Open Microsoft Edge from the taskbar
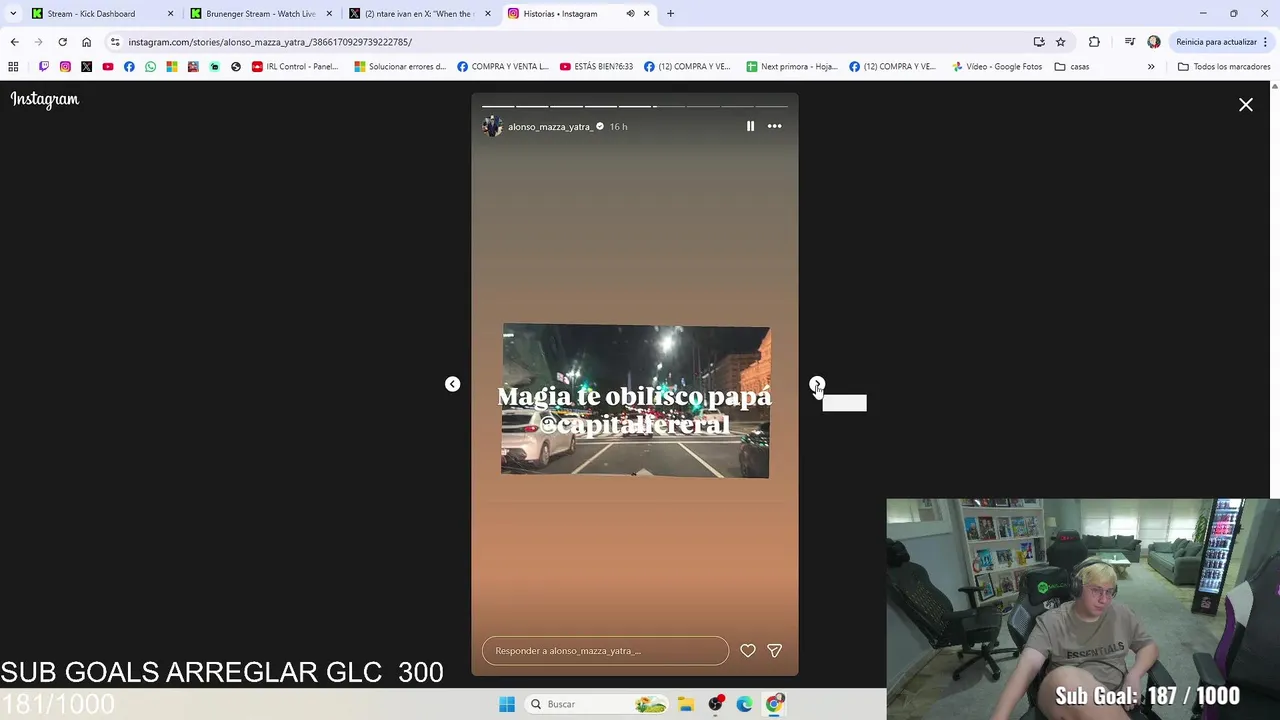1280x720 pixels. pyautogui.click(x=744, y=704)
